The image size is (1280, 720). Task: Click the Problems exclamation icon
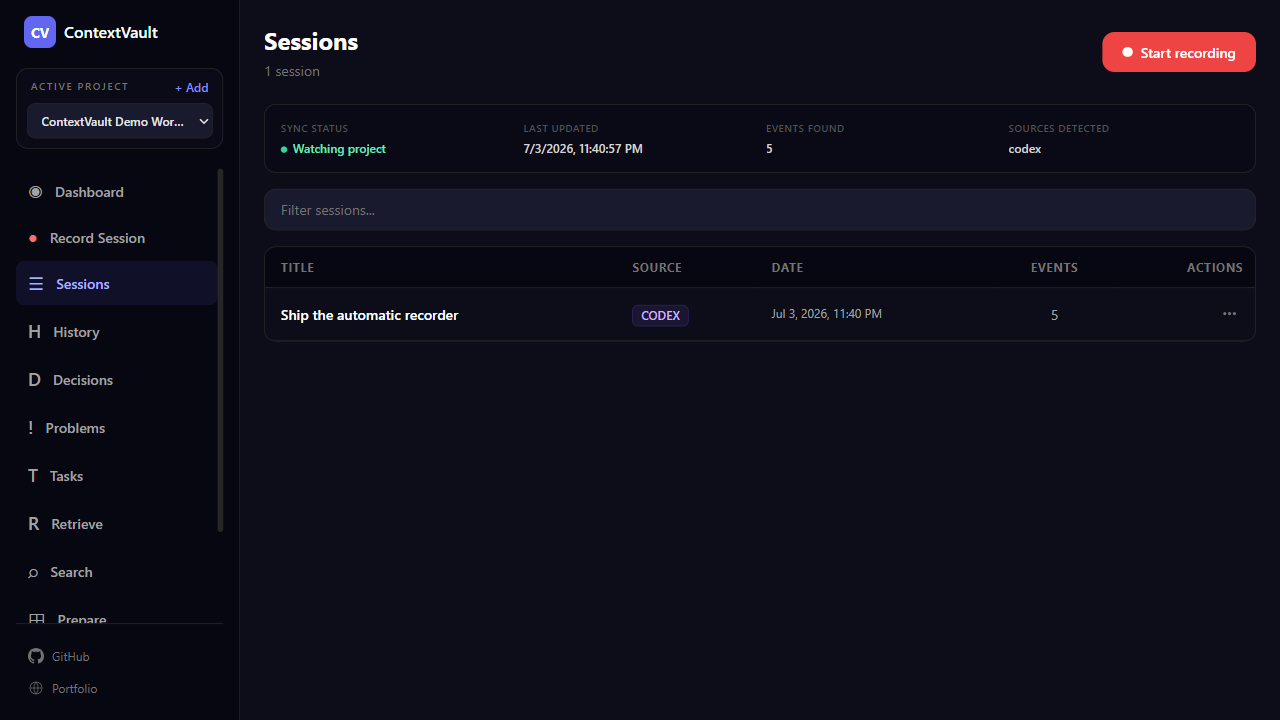31,428
